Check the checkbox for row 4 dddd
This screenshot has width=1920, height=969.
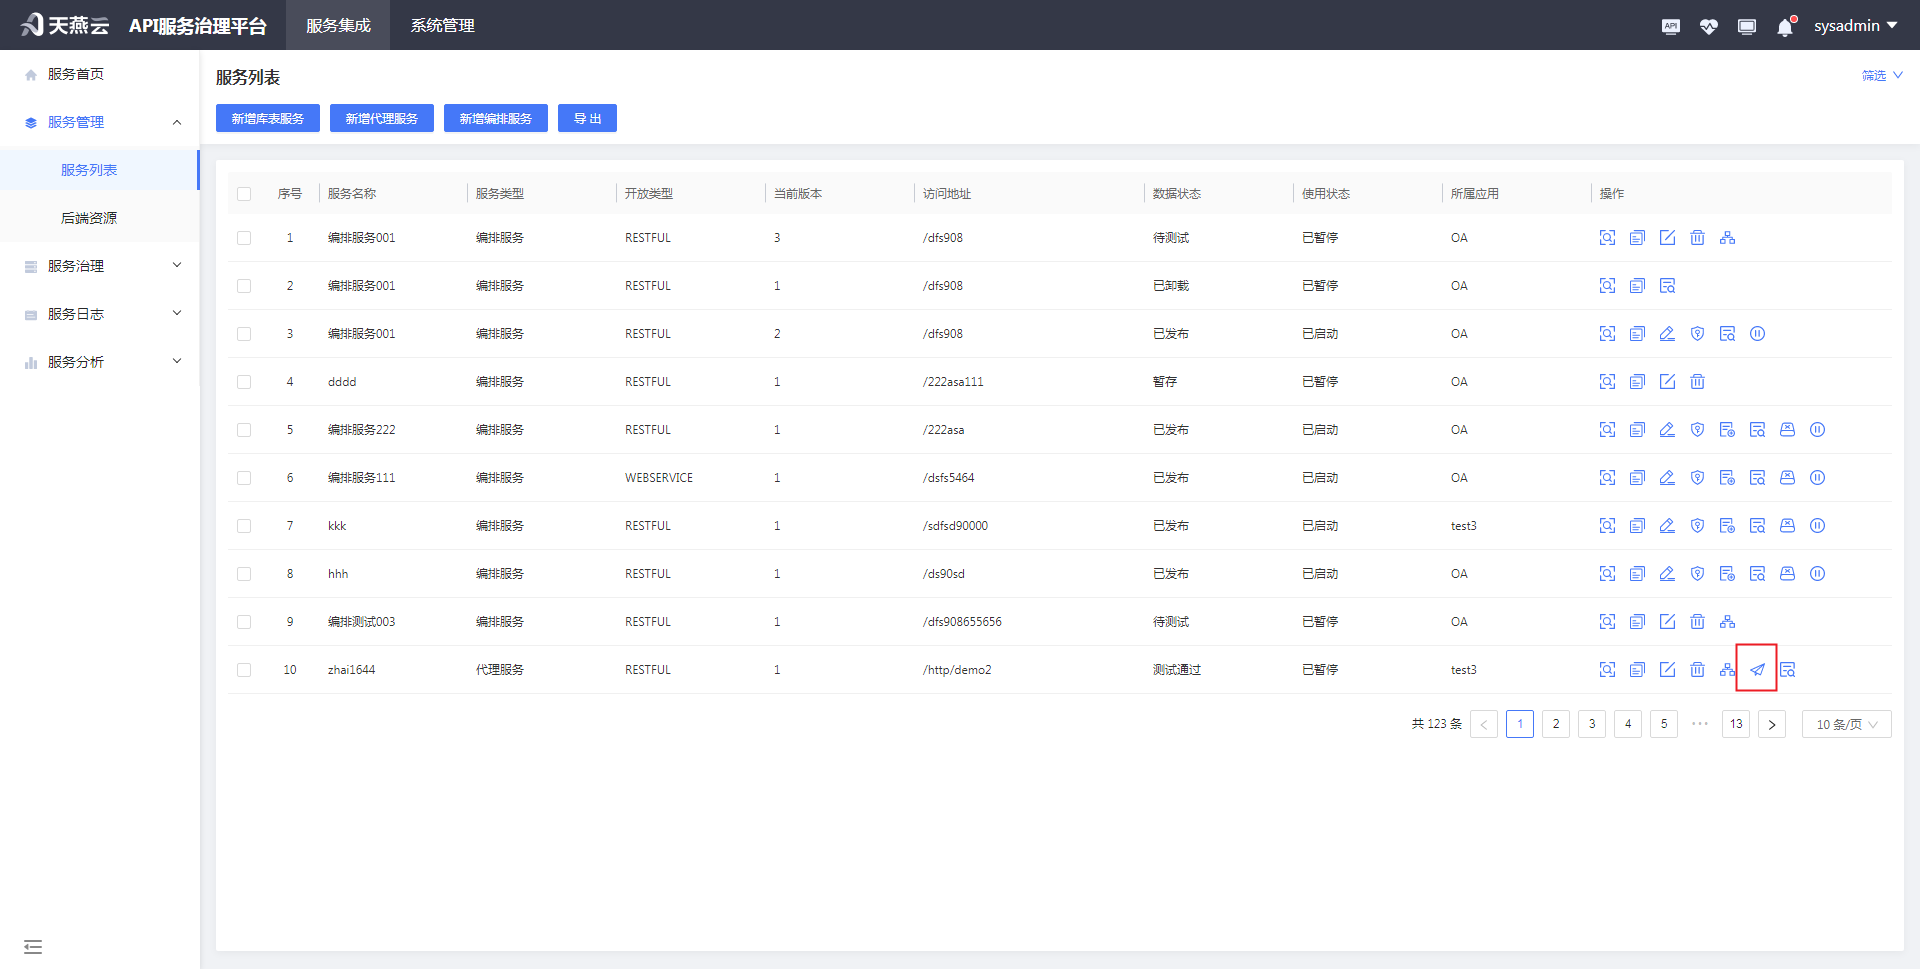[x=244, y=382]
